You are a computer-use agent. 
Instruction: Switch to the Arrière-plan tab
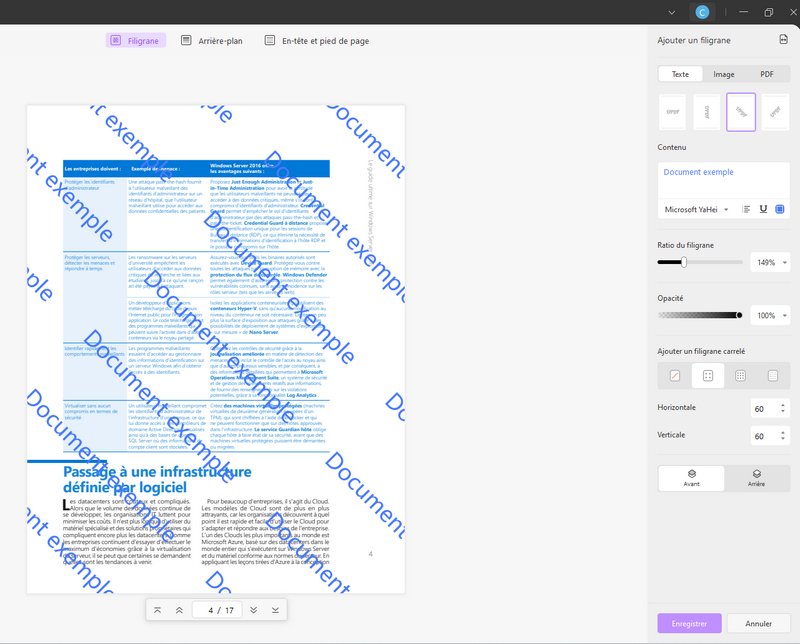[212, 40]
